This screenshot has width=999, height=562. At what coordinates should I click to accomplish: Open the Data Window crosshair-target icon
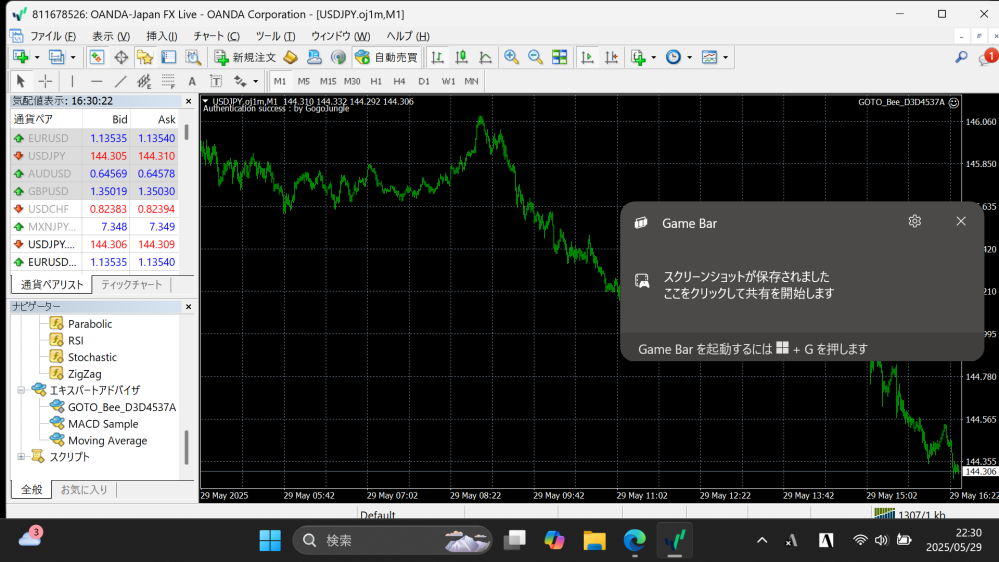pos(120,57)
